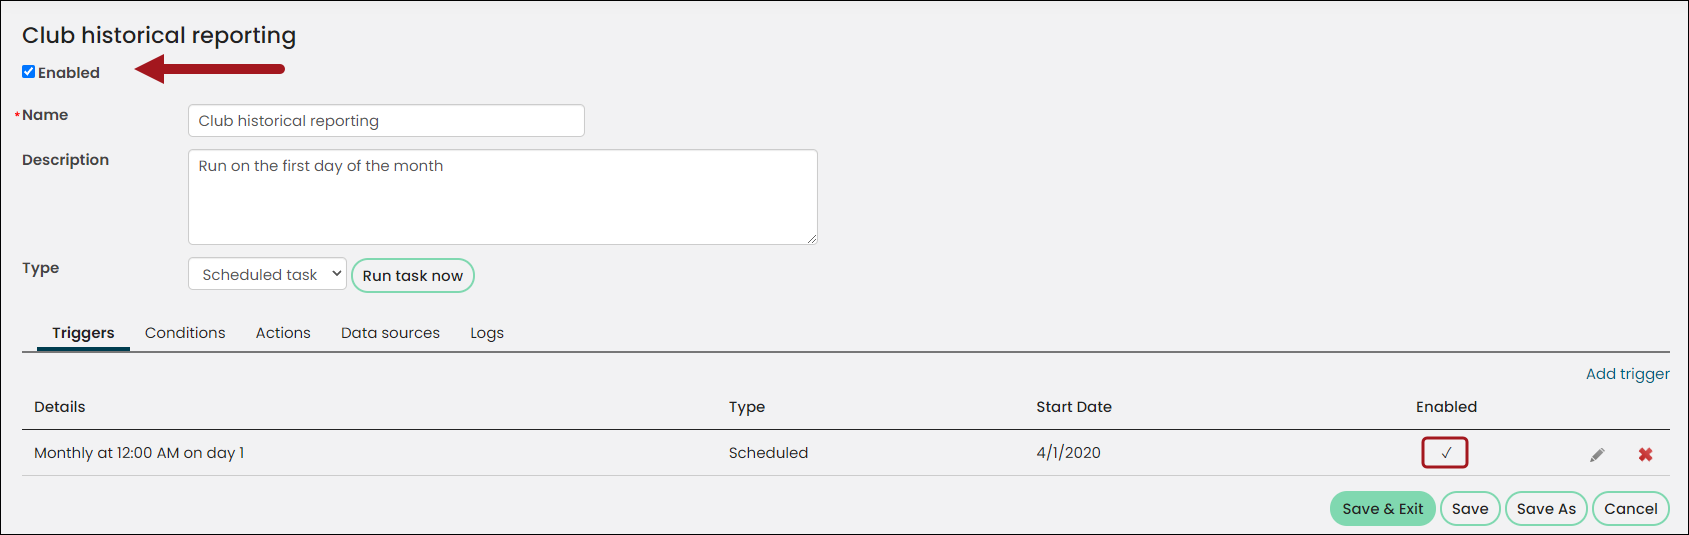Click the pencil edit trigger icon
Screen dimensions: 1689x535
click(1597, 455)
